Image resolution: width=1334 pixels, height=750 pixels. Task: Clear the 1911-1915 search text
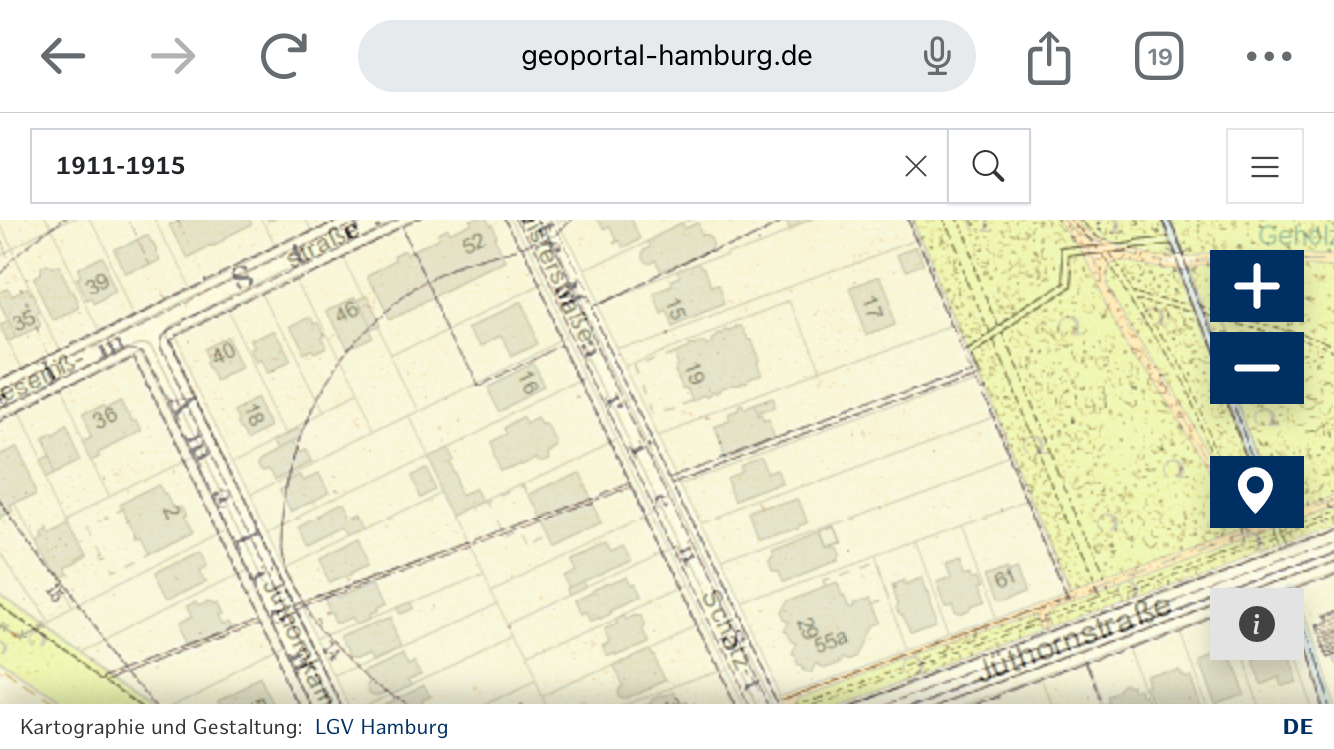pos(916,166)
